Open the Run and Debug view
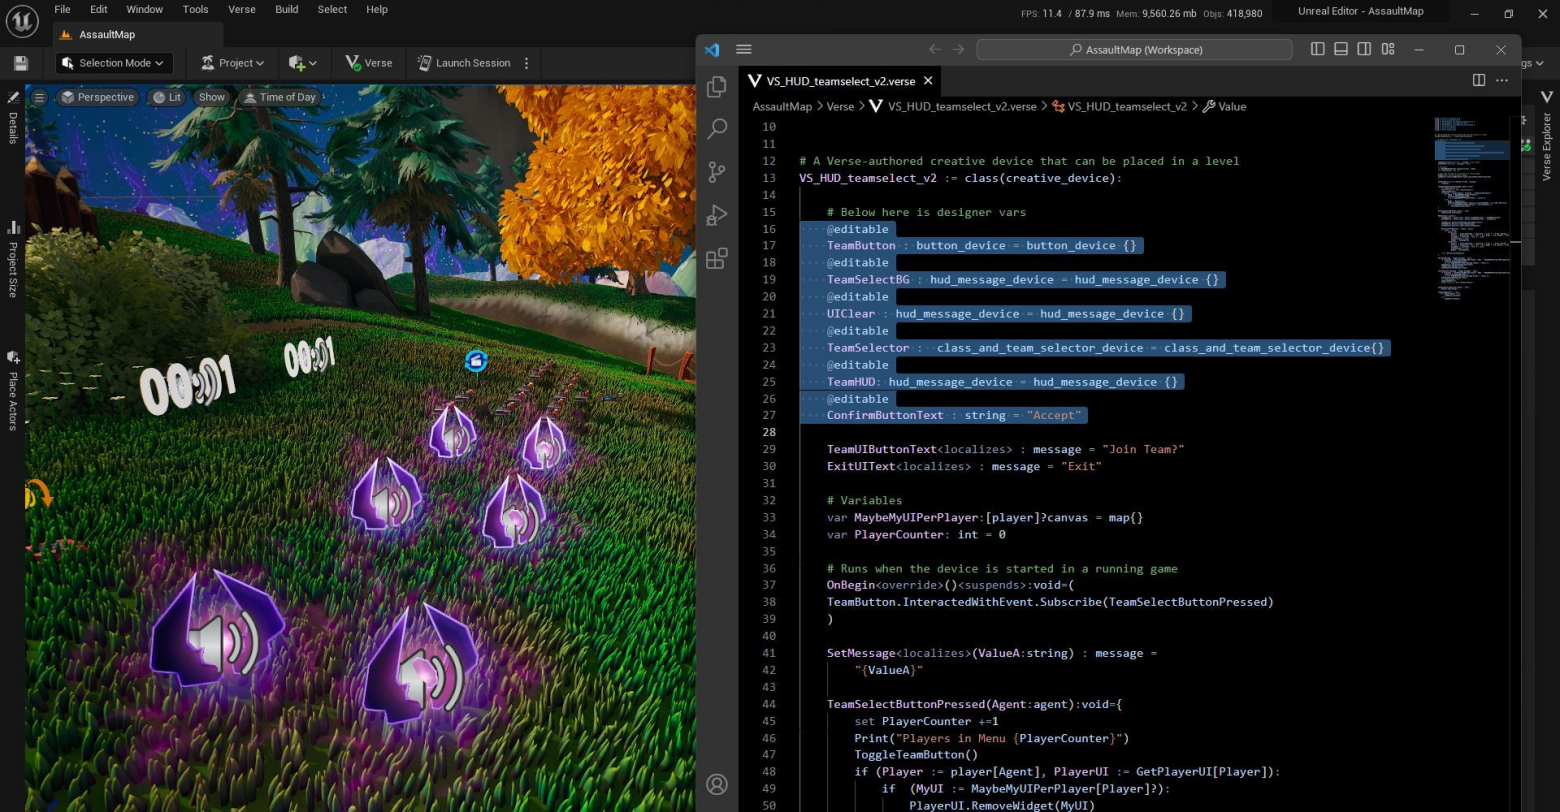1560x812 pixels. (716, 215)
